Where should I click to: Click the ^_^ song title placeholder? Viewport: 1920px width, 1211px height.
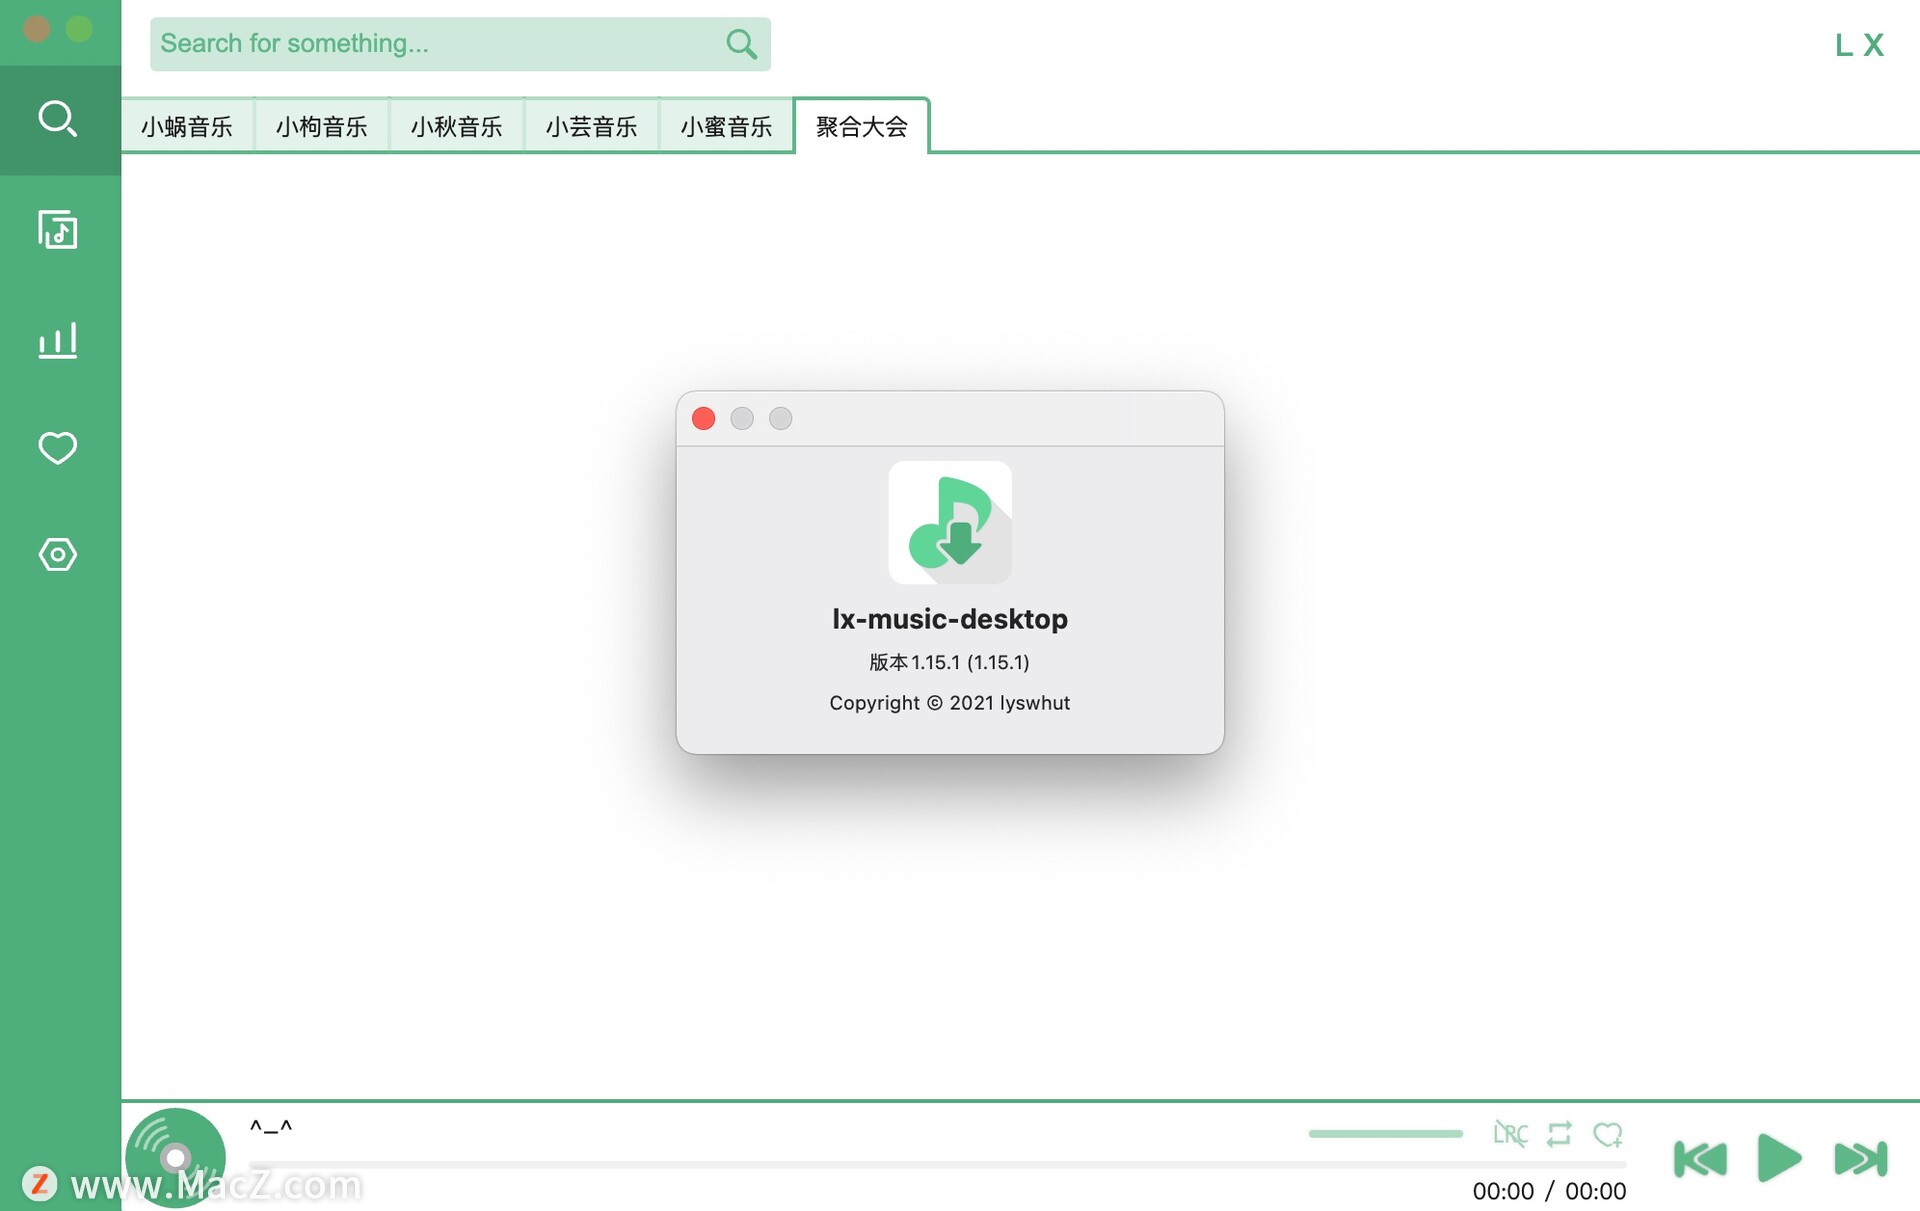click(x=271, y=1127)
